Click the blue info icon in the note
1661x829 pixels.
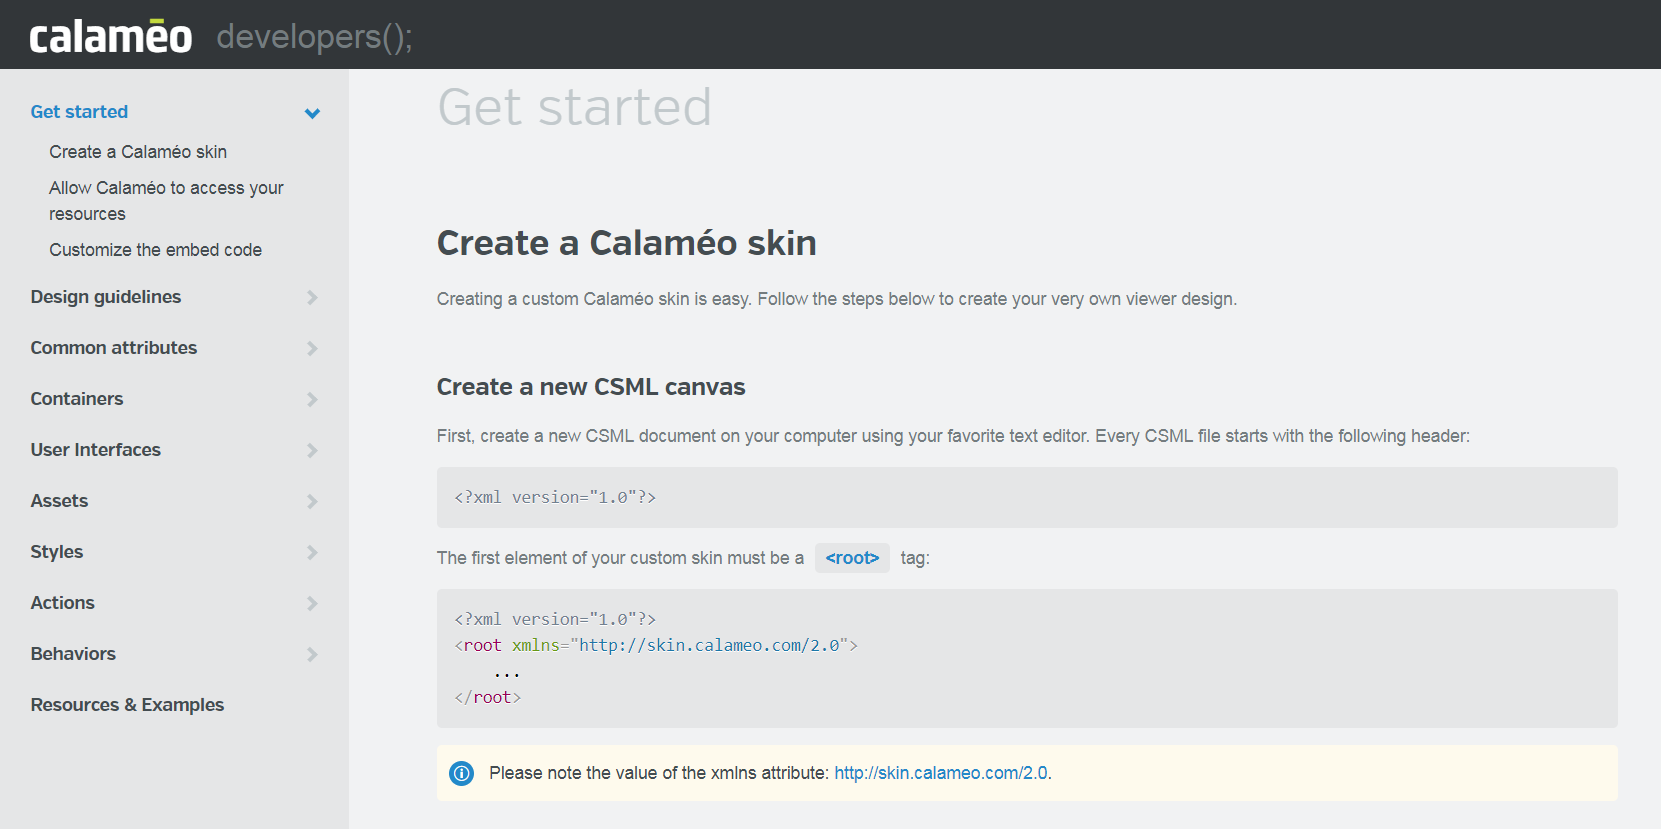[462, 773]
